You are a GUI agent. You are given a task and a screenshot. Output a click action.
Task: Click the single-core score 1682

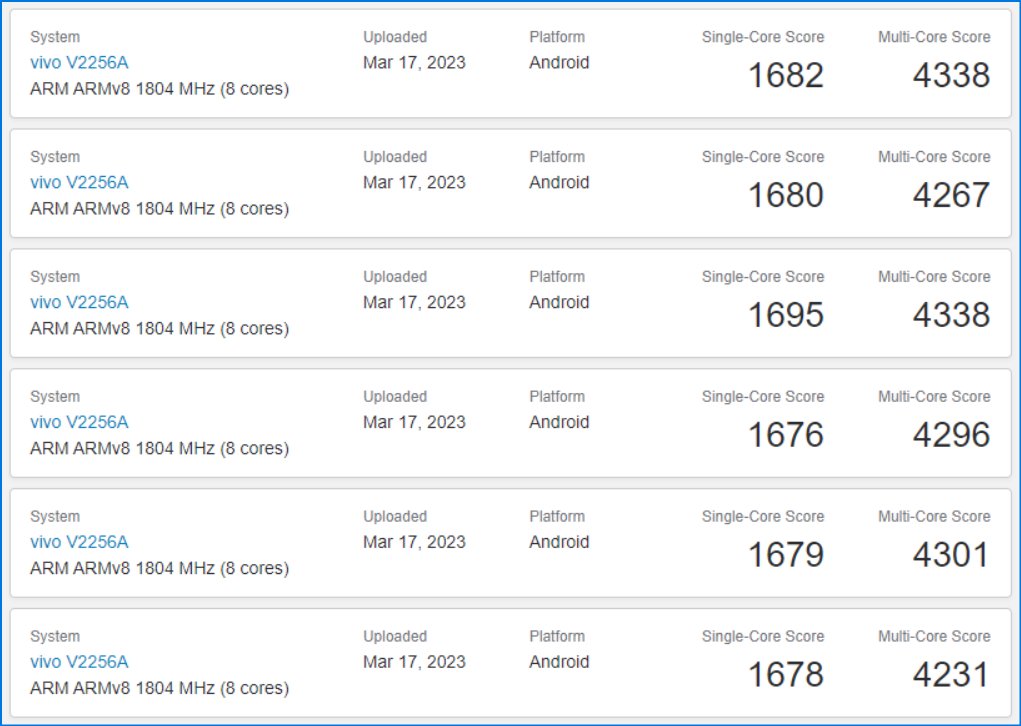tap(786, 75)
